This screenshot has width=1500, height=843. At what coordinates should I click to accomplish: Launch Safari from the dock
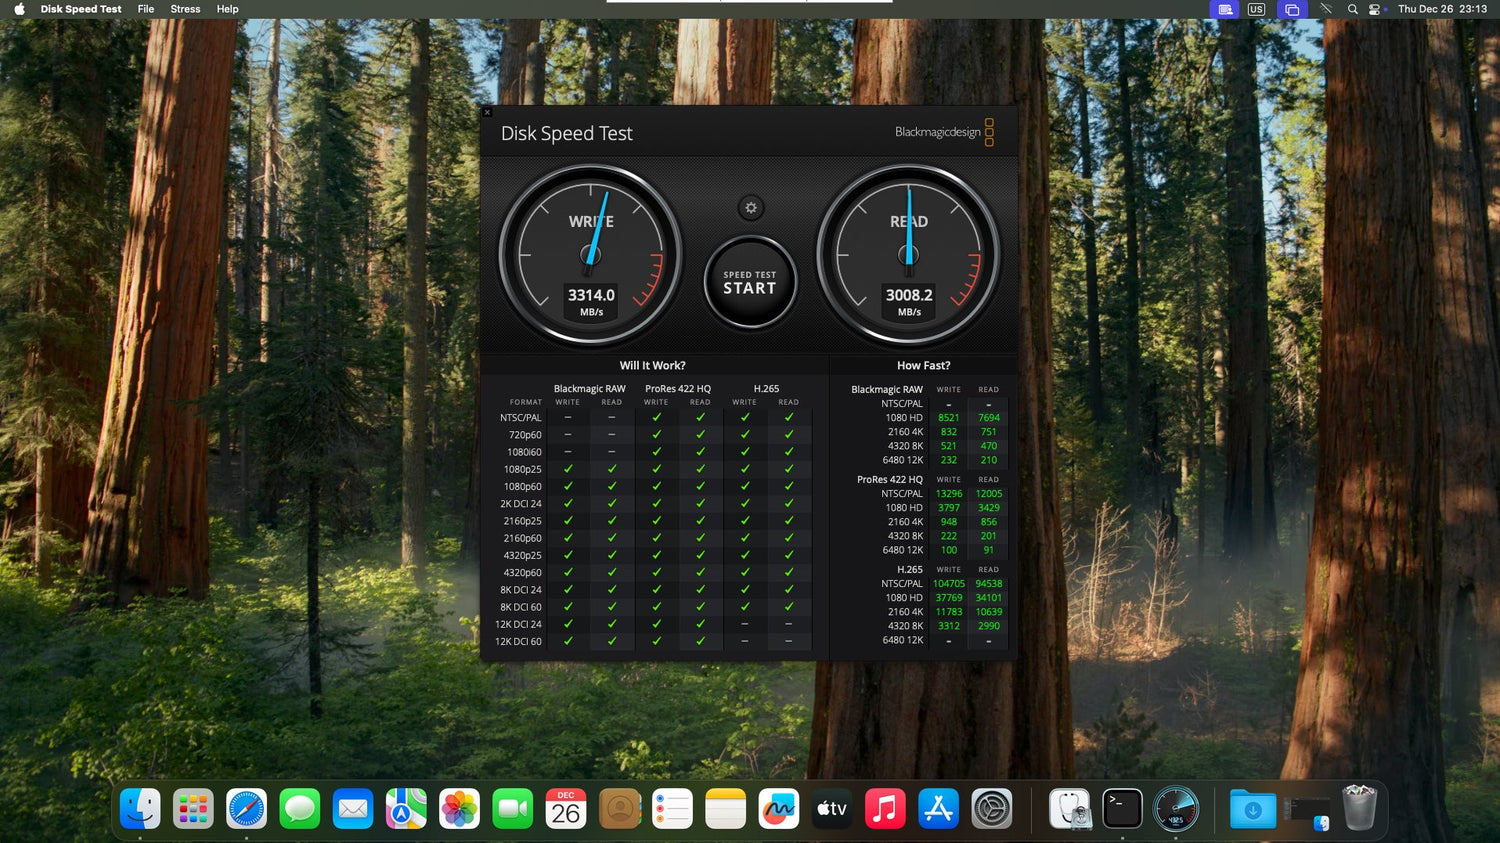(246, 809)
